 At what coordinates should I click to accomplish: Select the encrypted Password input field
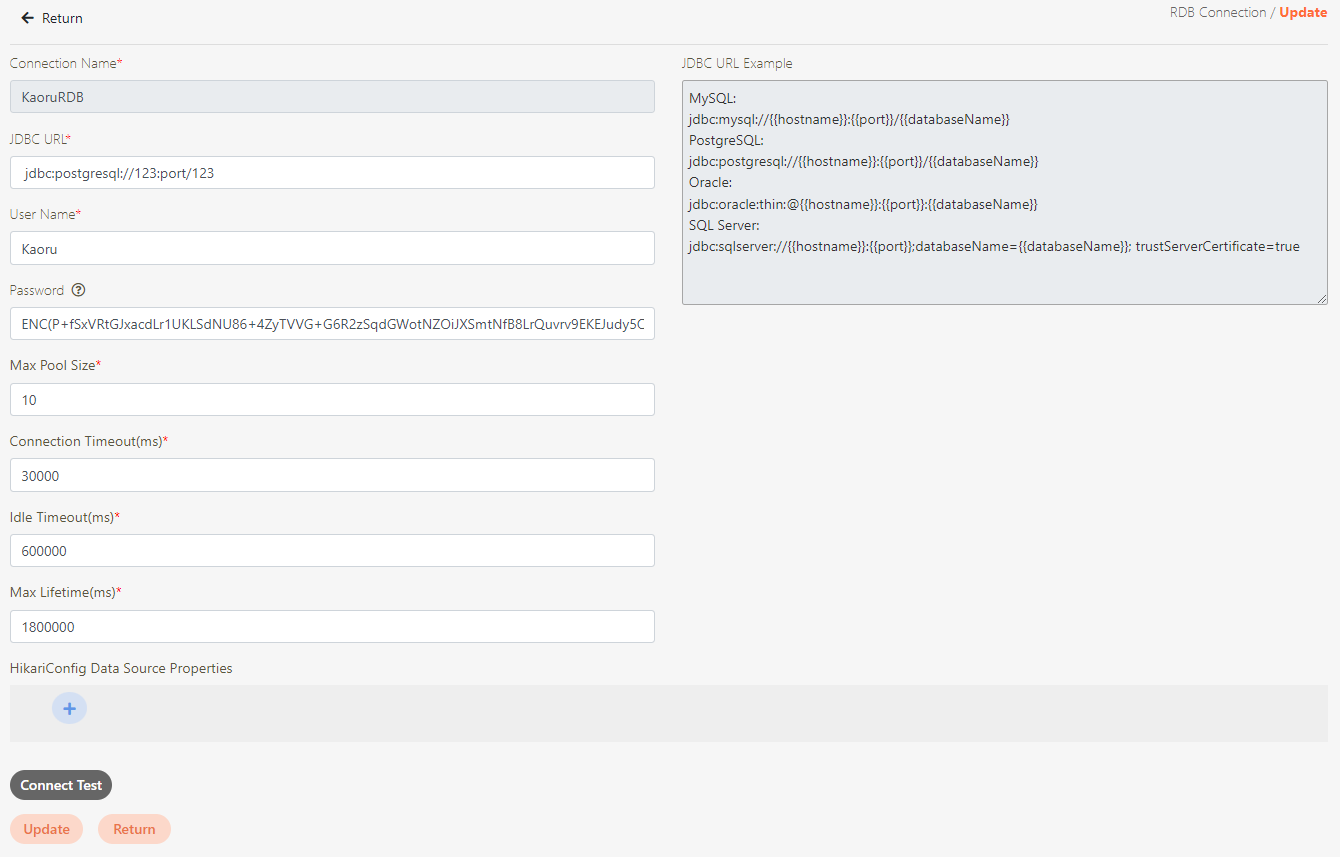click(x=332, y=324)
